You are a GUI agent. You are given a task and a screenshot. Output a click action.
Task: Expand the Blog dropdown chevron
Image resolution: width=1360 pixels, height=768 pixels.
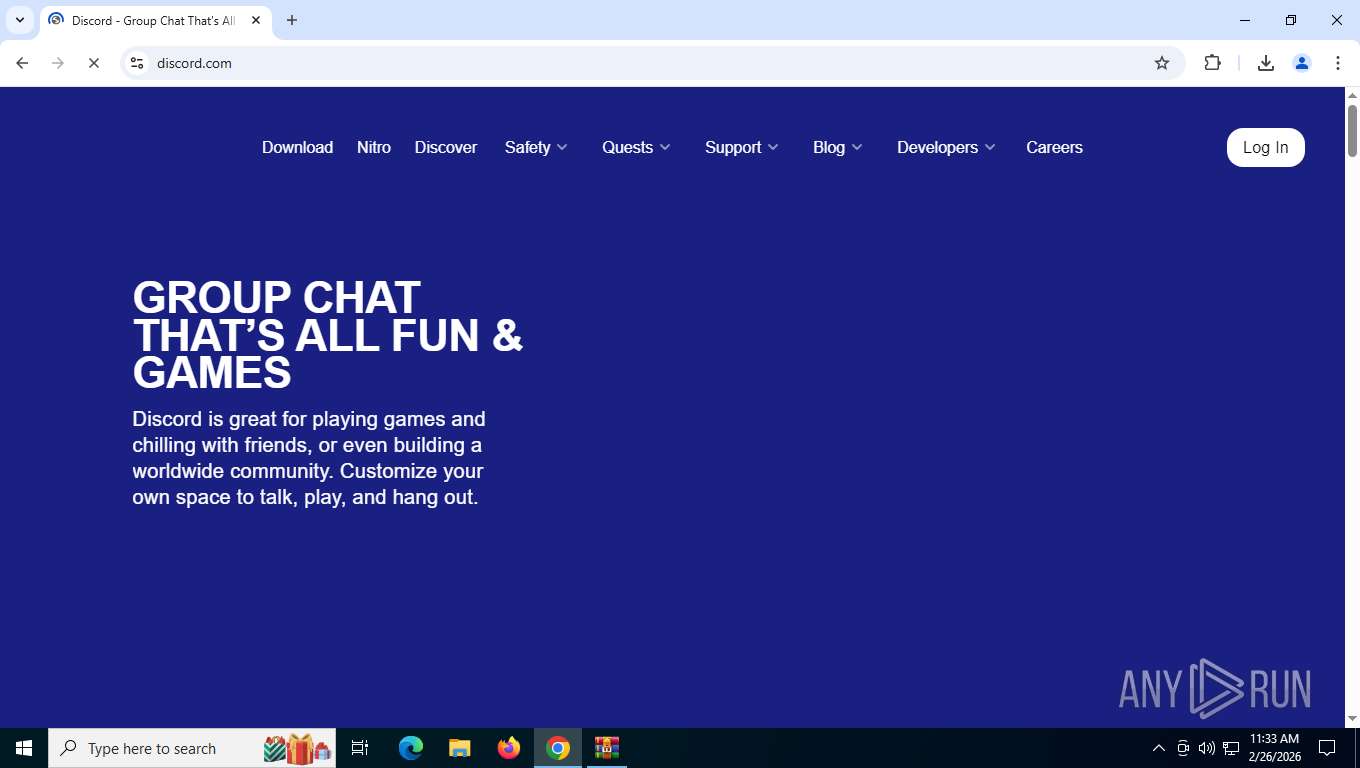[857, 147]
